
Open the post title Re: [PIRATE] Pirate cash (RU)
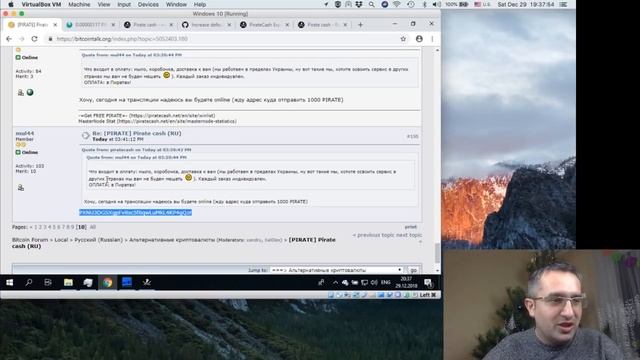[x=137, y=133]
